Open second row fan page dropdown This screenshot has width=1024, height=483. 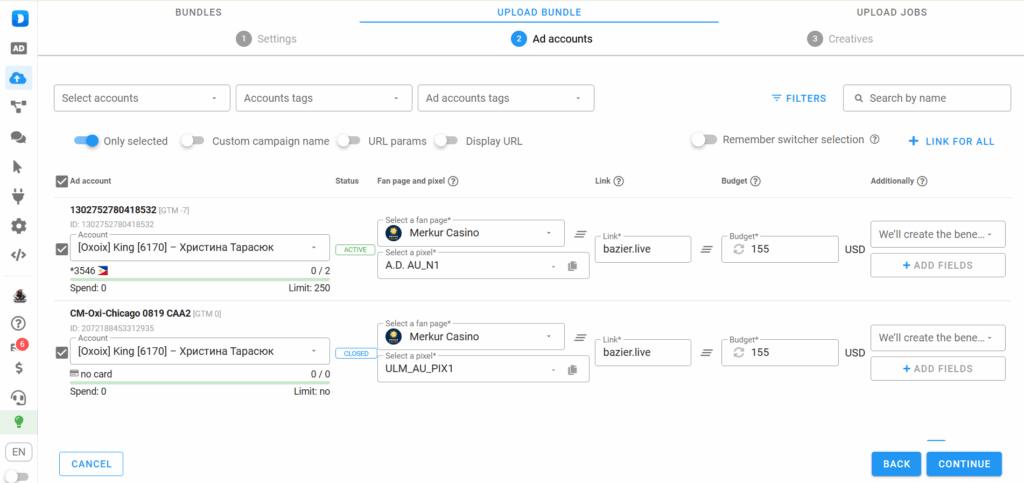(x=471, y=336)
